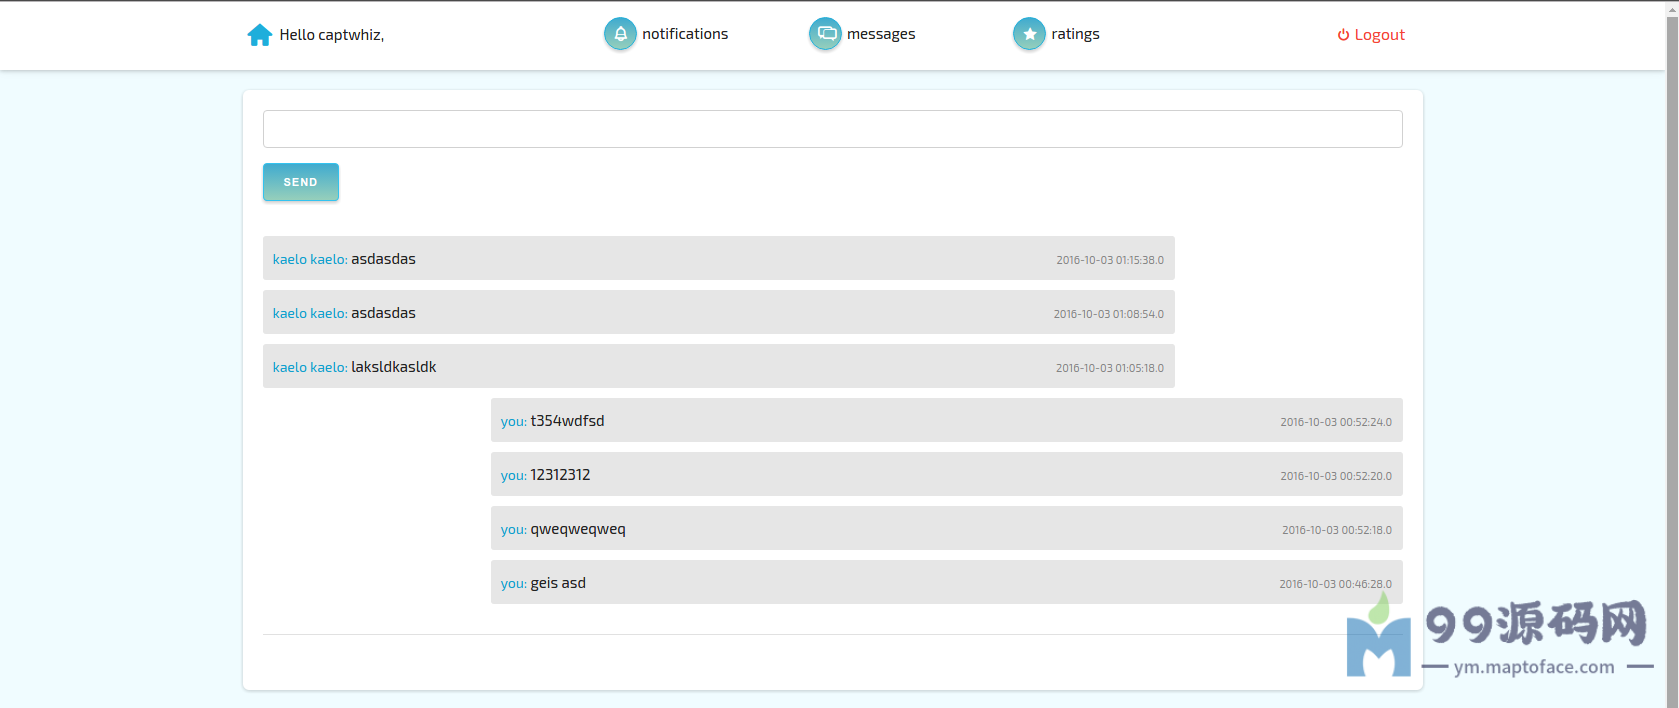Click the blue home icon
The image size is (1679, 708).
coord(260,35)
